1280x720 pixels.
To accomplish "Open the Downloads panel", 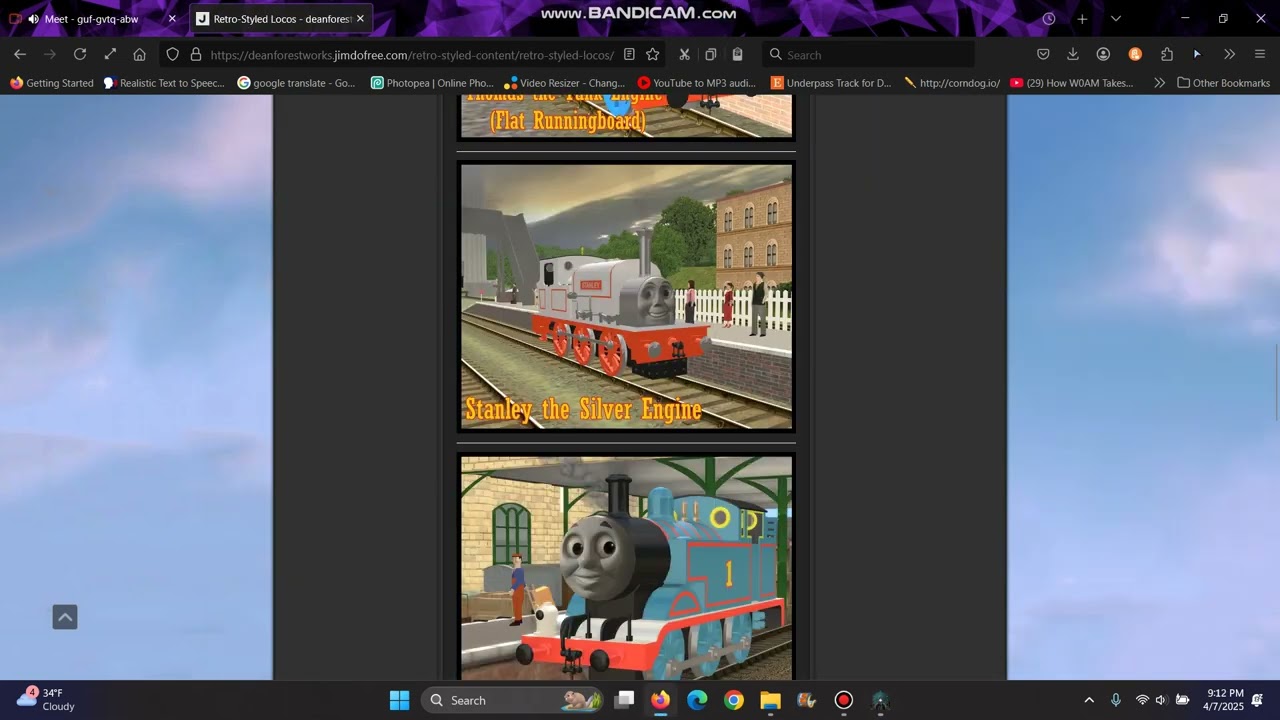I will 1073,54.
